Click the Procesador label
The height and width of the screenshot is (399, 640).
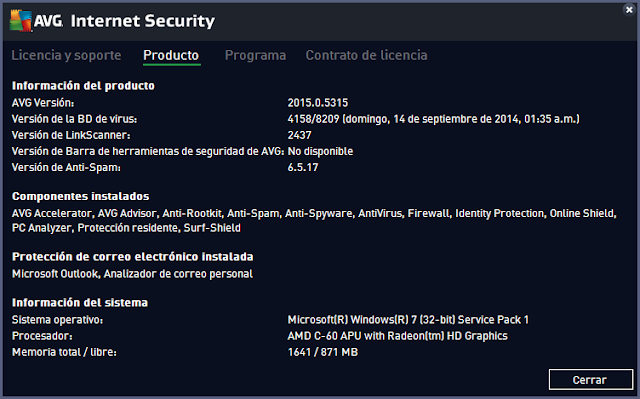[x=42, y=336]
